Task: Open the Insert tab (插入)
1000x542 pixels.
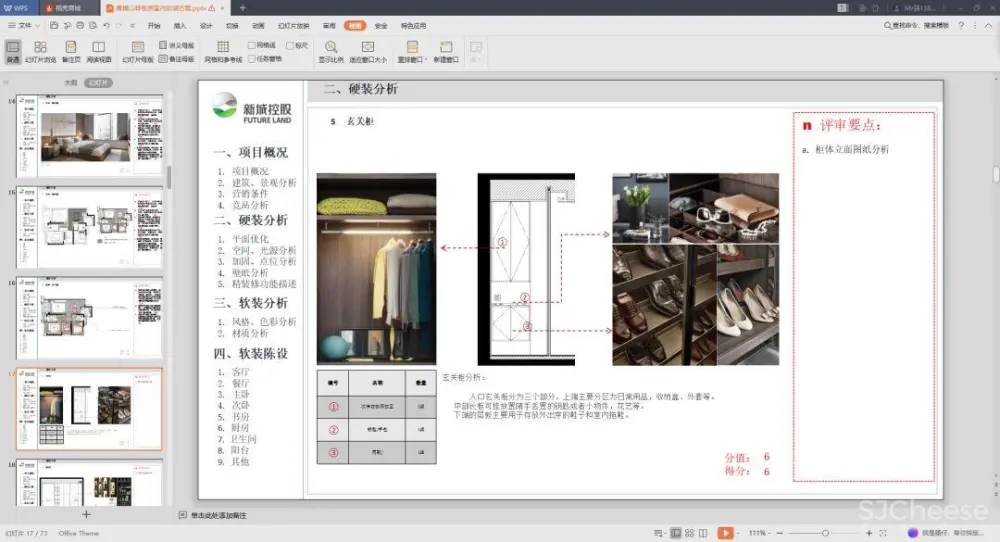Action: click(180, 25)
